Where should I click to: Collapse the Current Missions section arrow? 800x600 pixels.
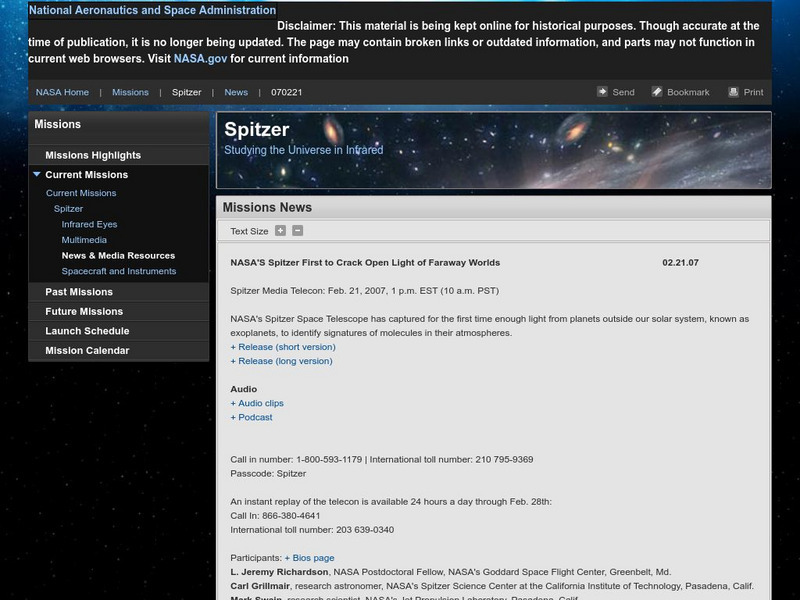(37, 174)
